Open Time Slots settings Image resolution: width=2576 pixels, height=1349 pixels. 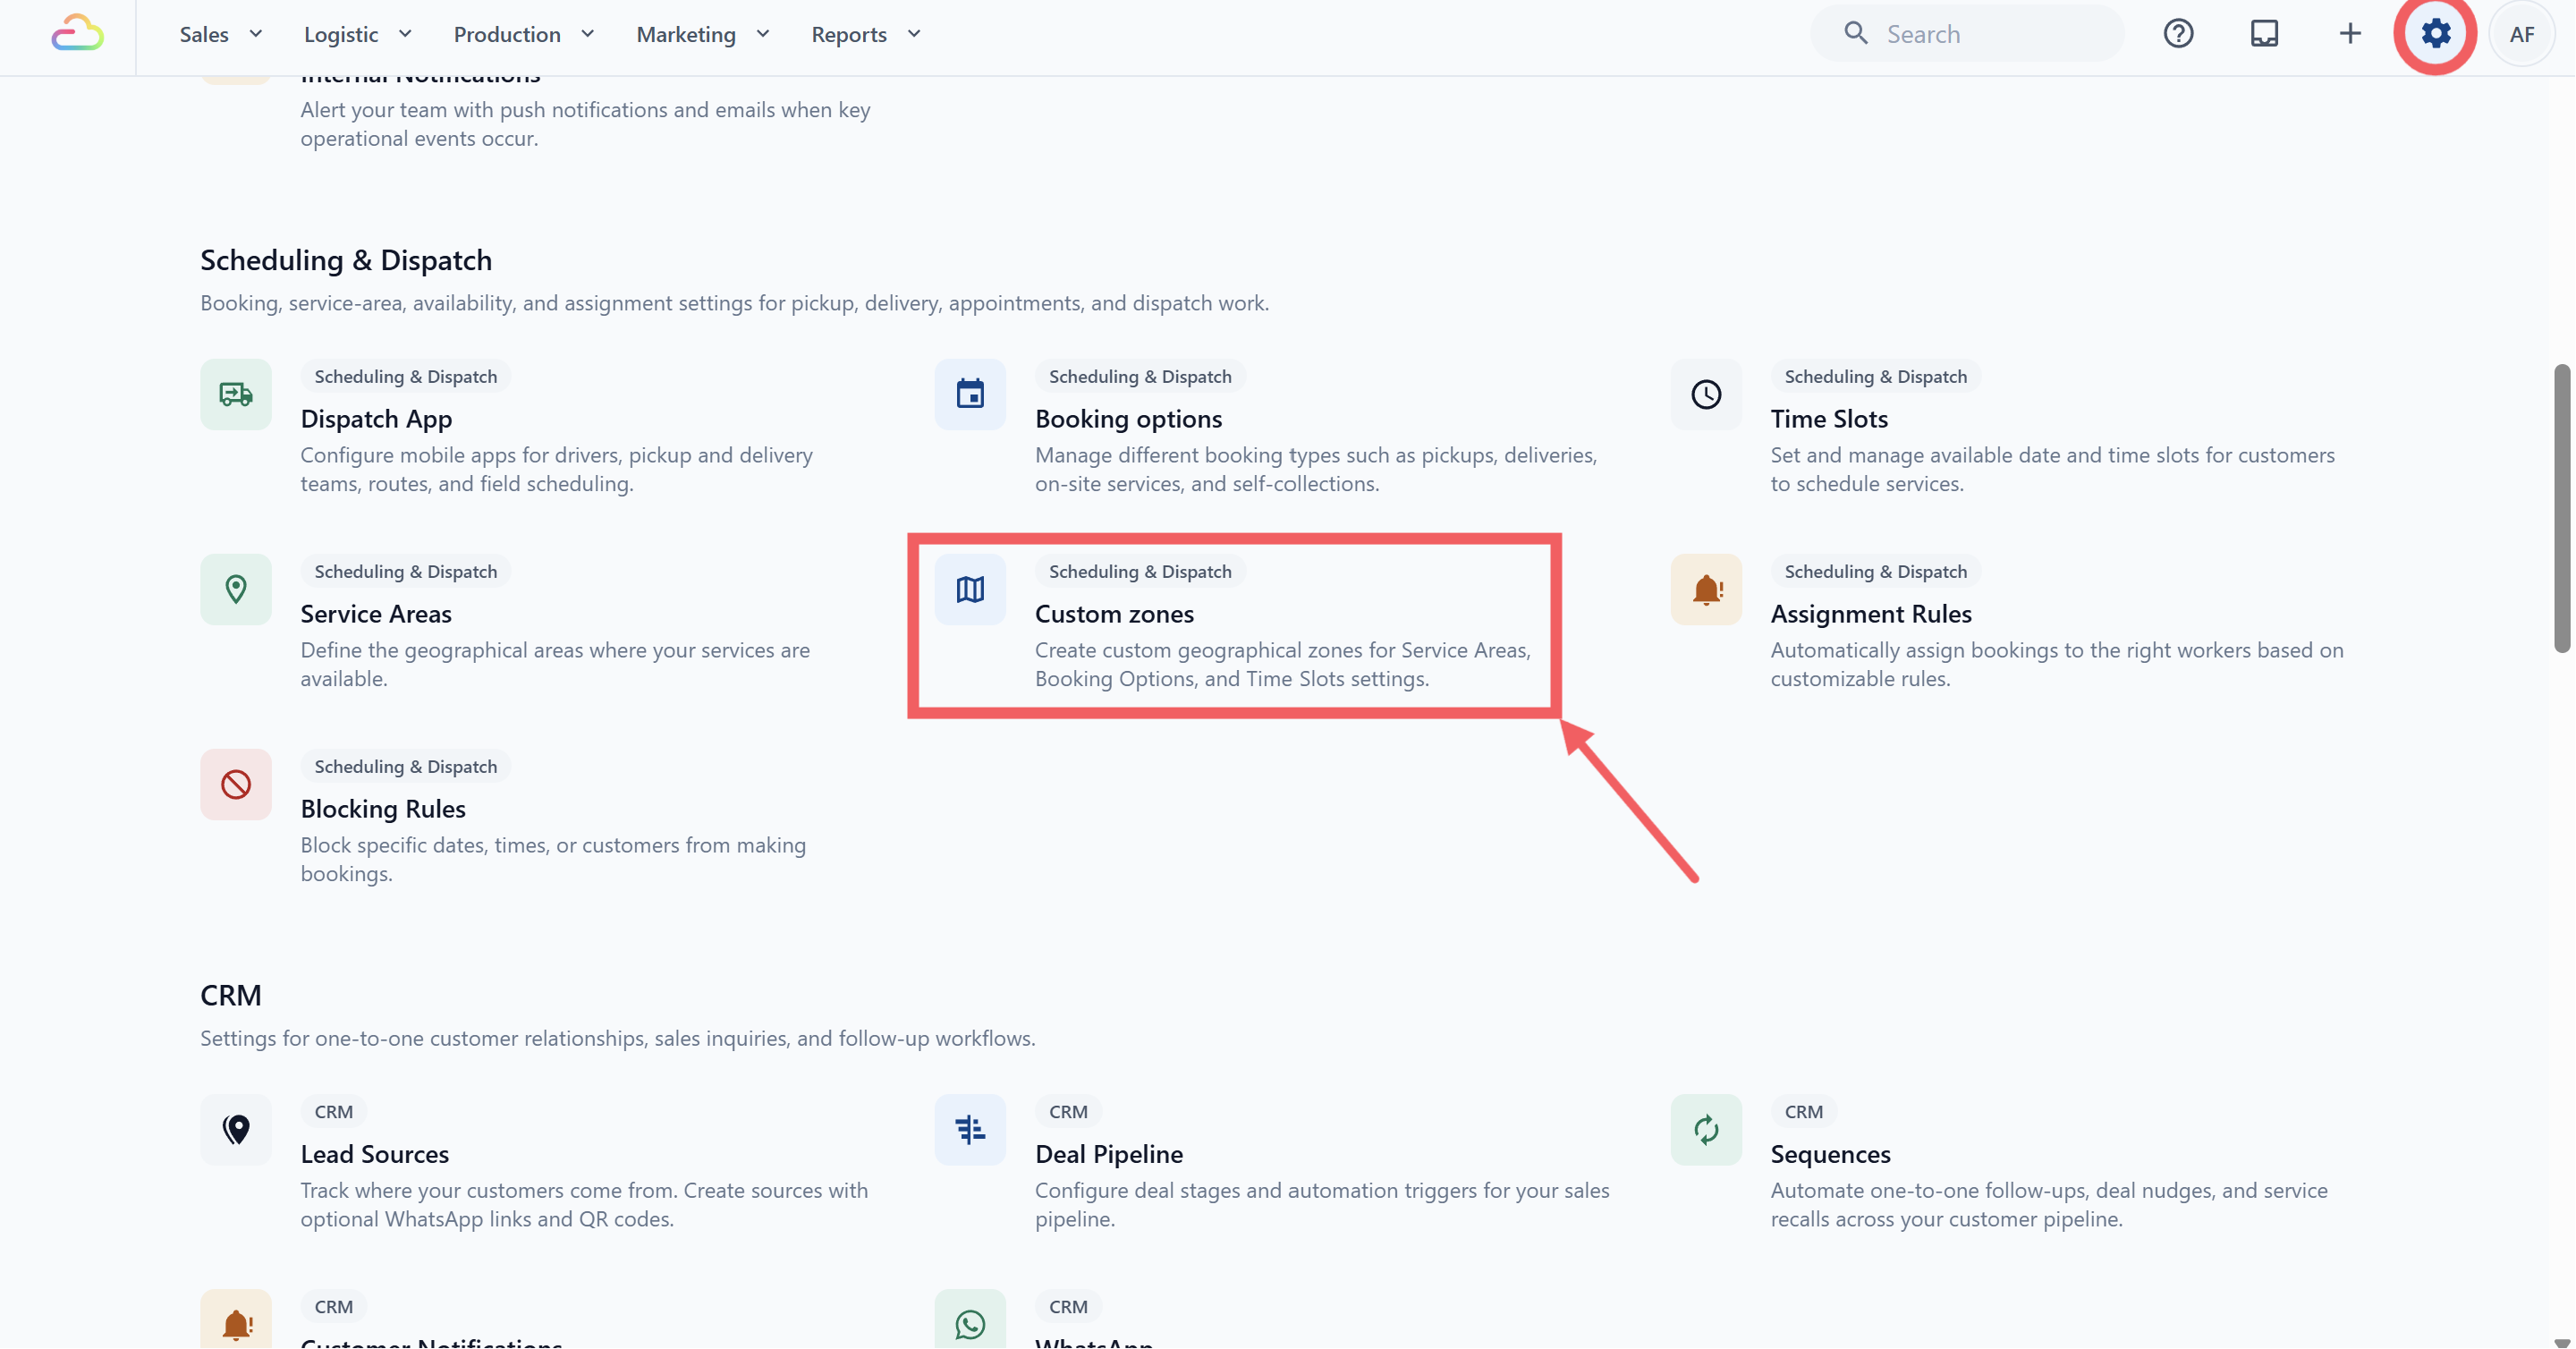[1829, 419]
